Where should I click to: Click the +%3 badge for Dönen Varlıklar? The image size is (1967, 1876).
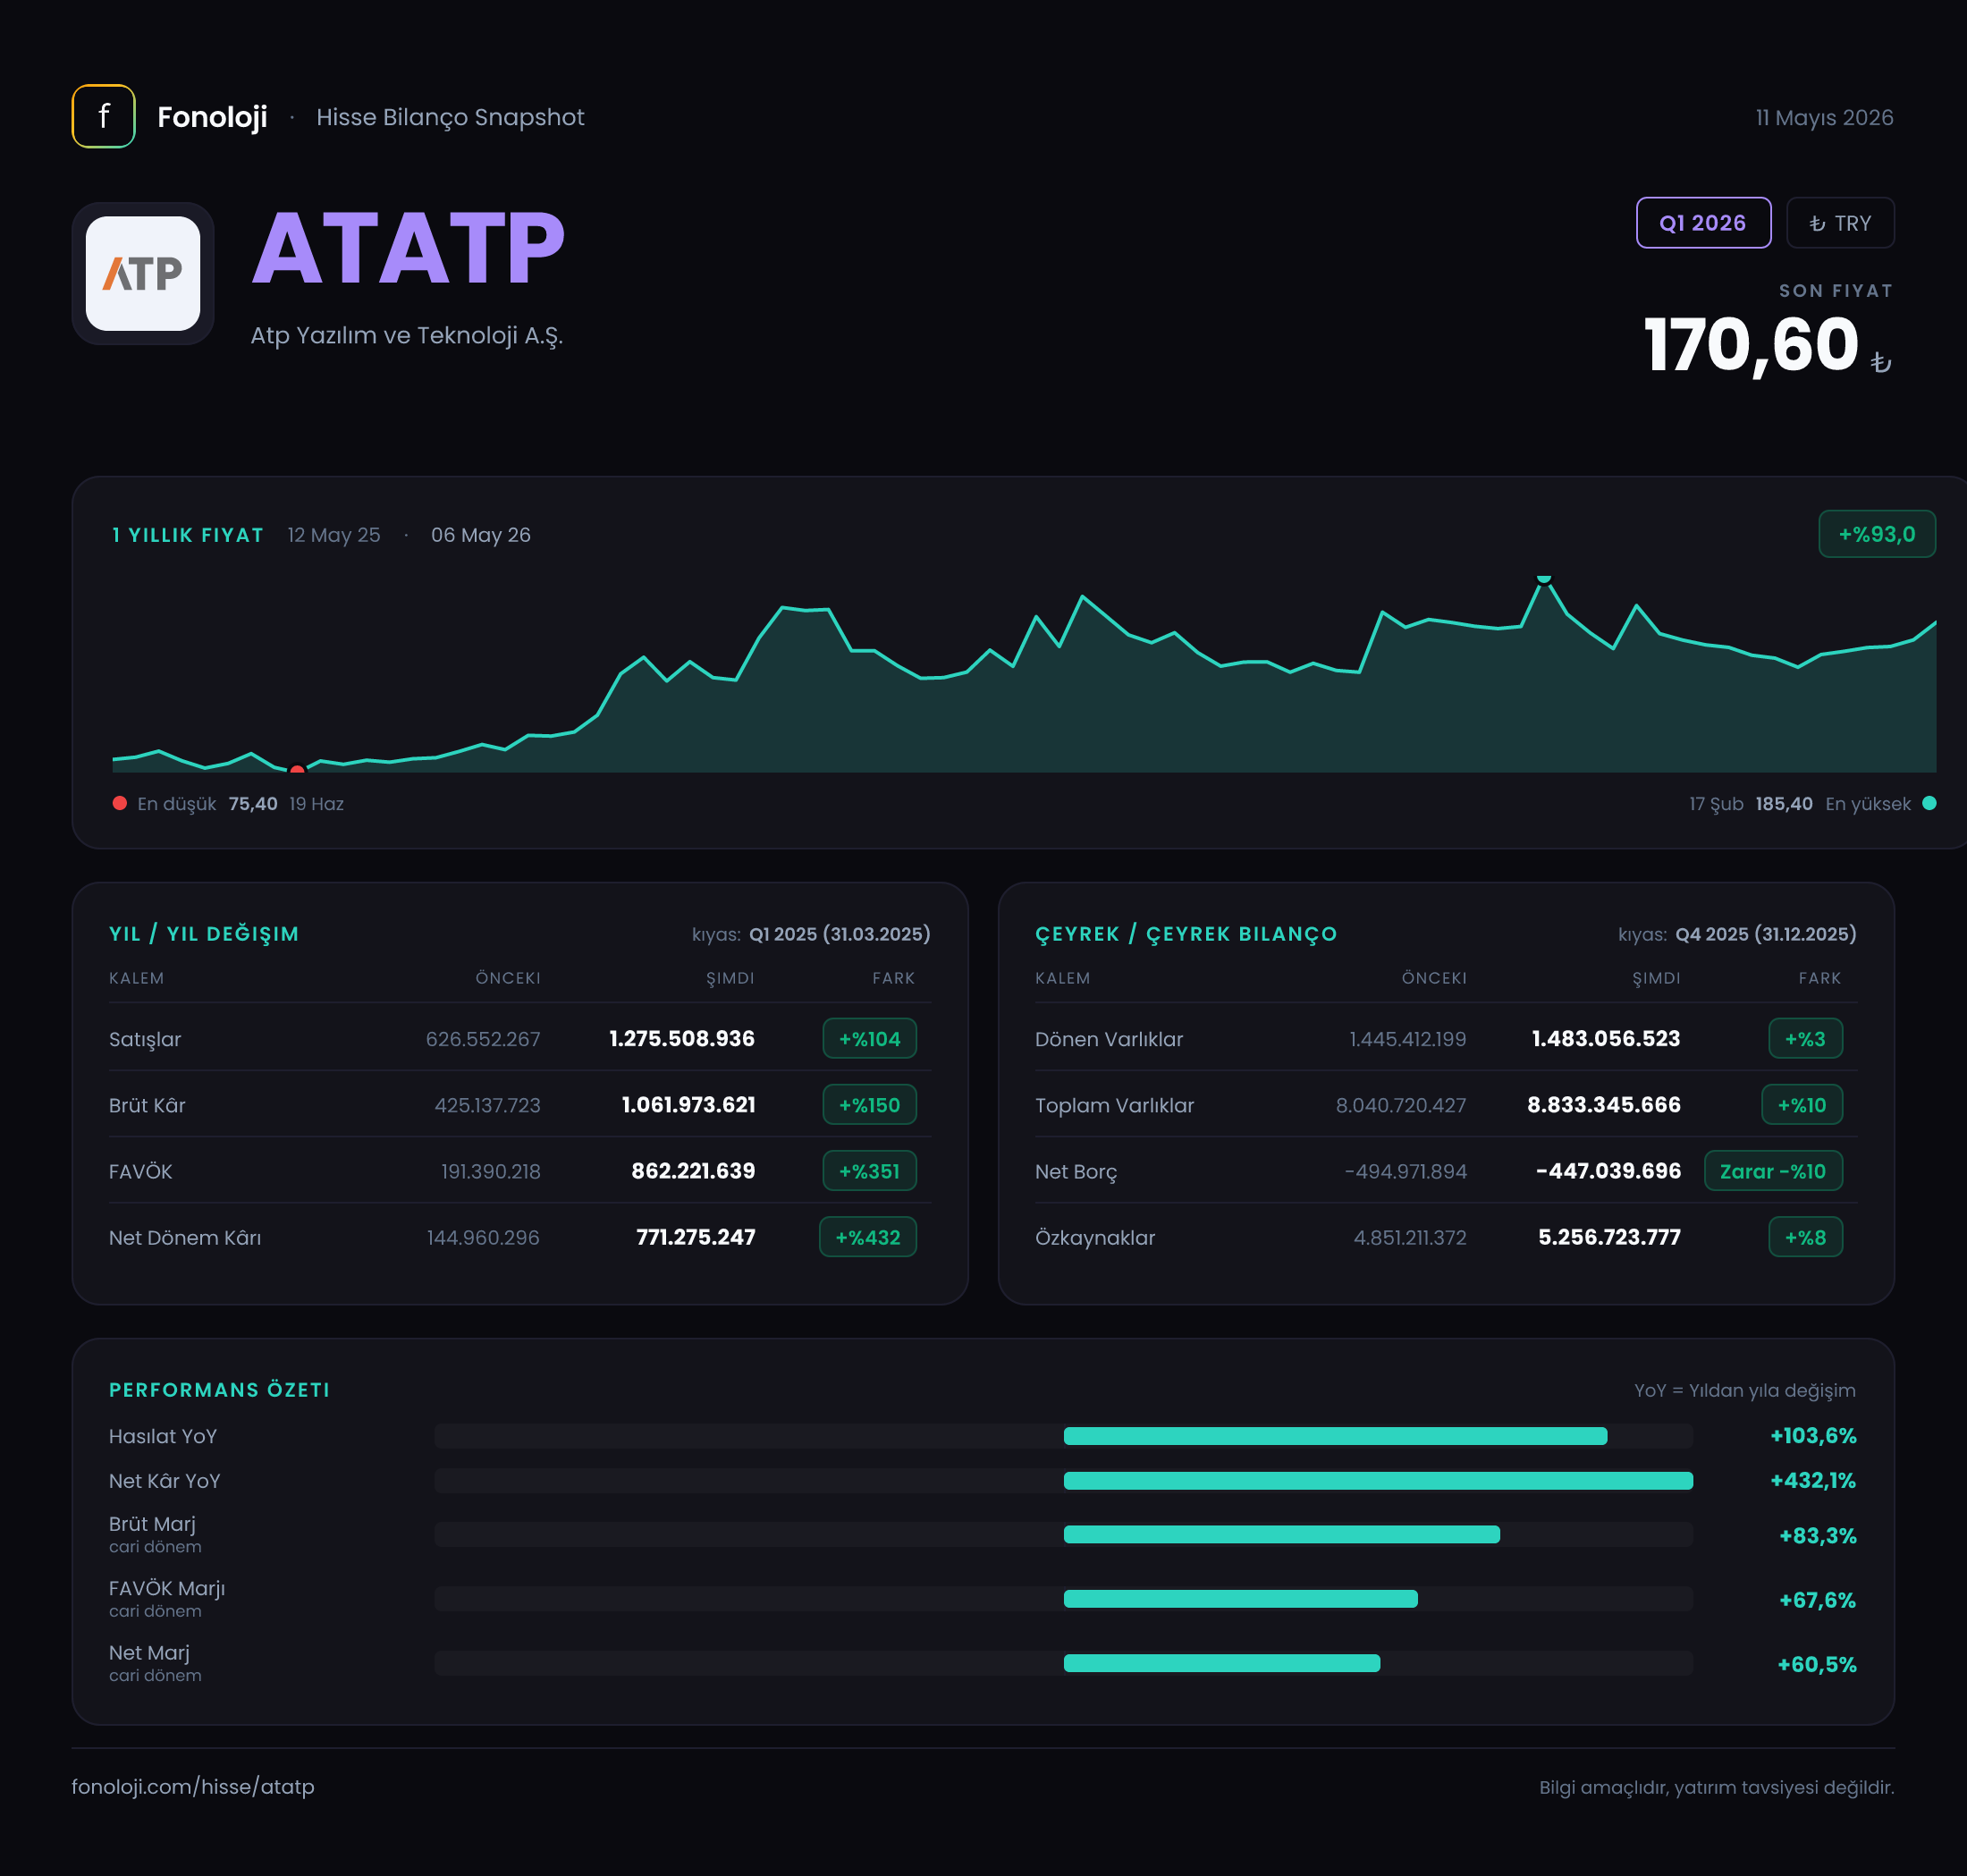pyautogui.click(x=1805, y=1038)
